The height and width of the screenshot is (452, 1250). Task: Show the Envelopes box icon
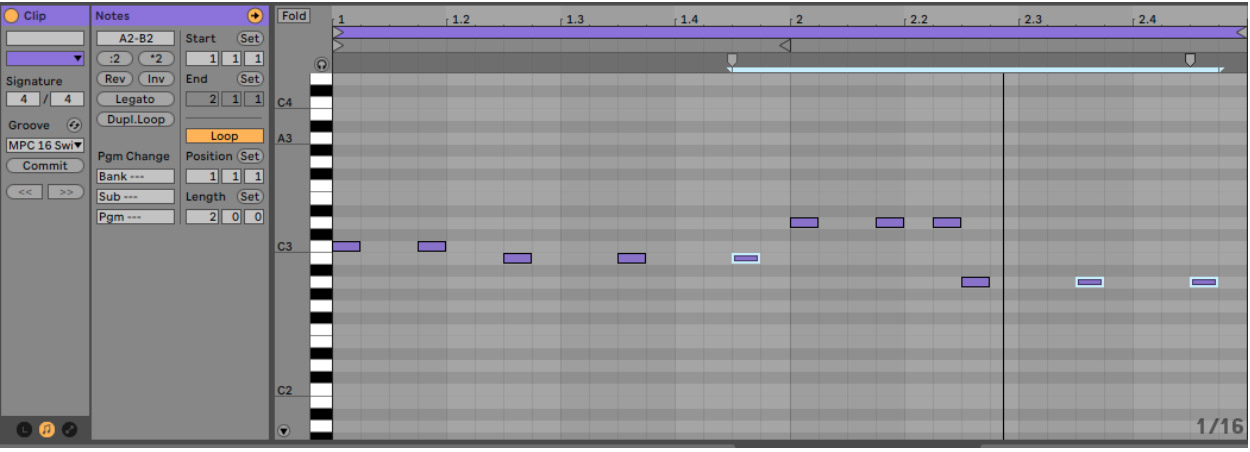point(69,429)
